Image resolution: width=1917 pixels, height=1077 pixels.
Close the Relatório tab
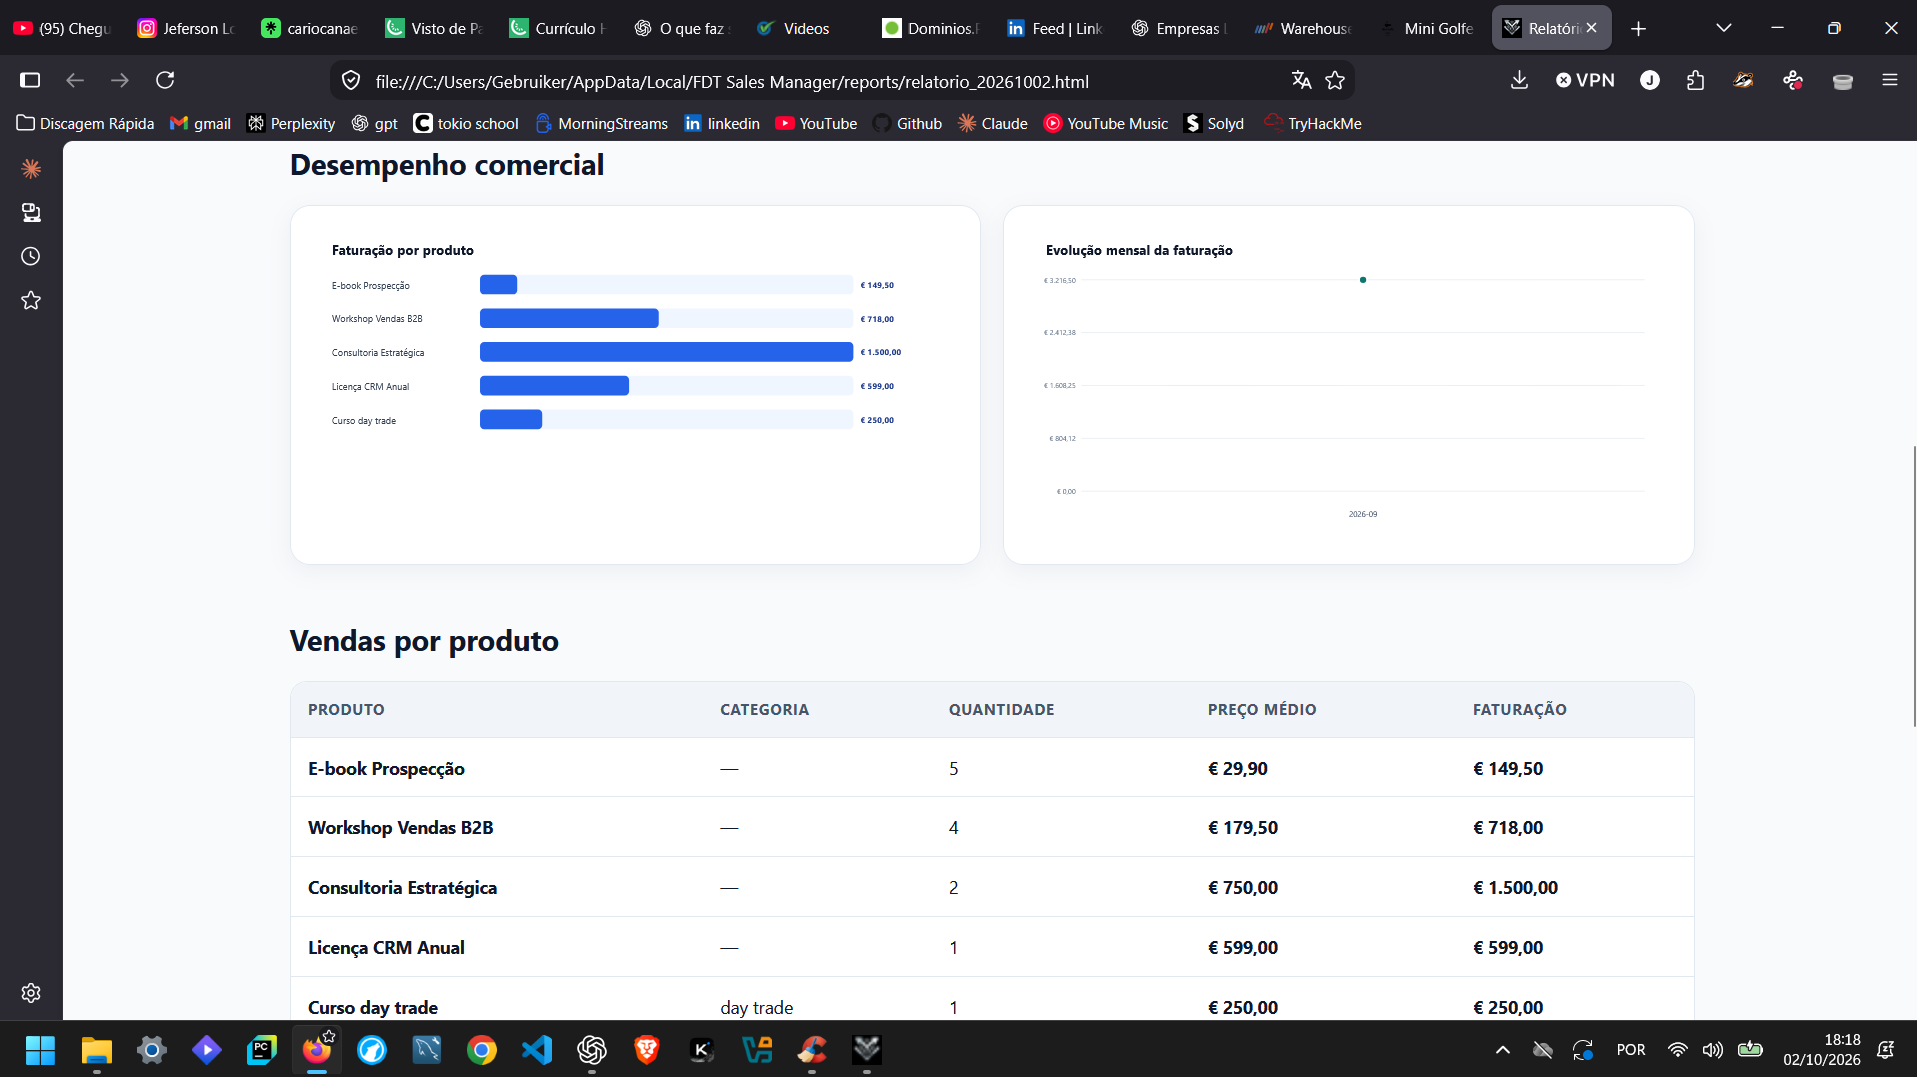tap(1591, 28)
